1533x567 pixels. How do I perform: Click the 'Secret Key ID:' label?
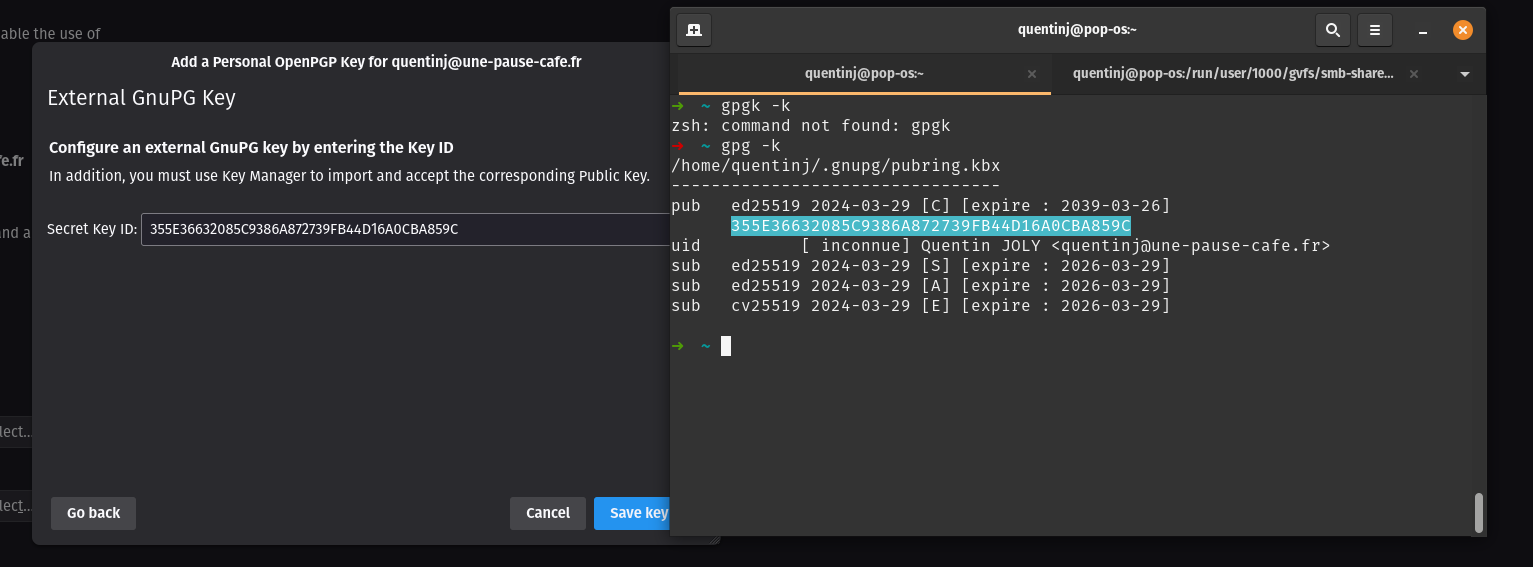point(92,229)
